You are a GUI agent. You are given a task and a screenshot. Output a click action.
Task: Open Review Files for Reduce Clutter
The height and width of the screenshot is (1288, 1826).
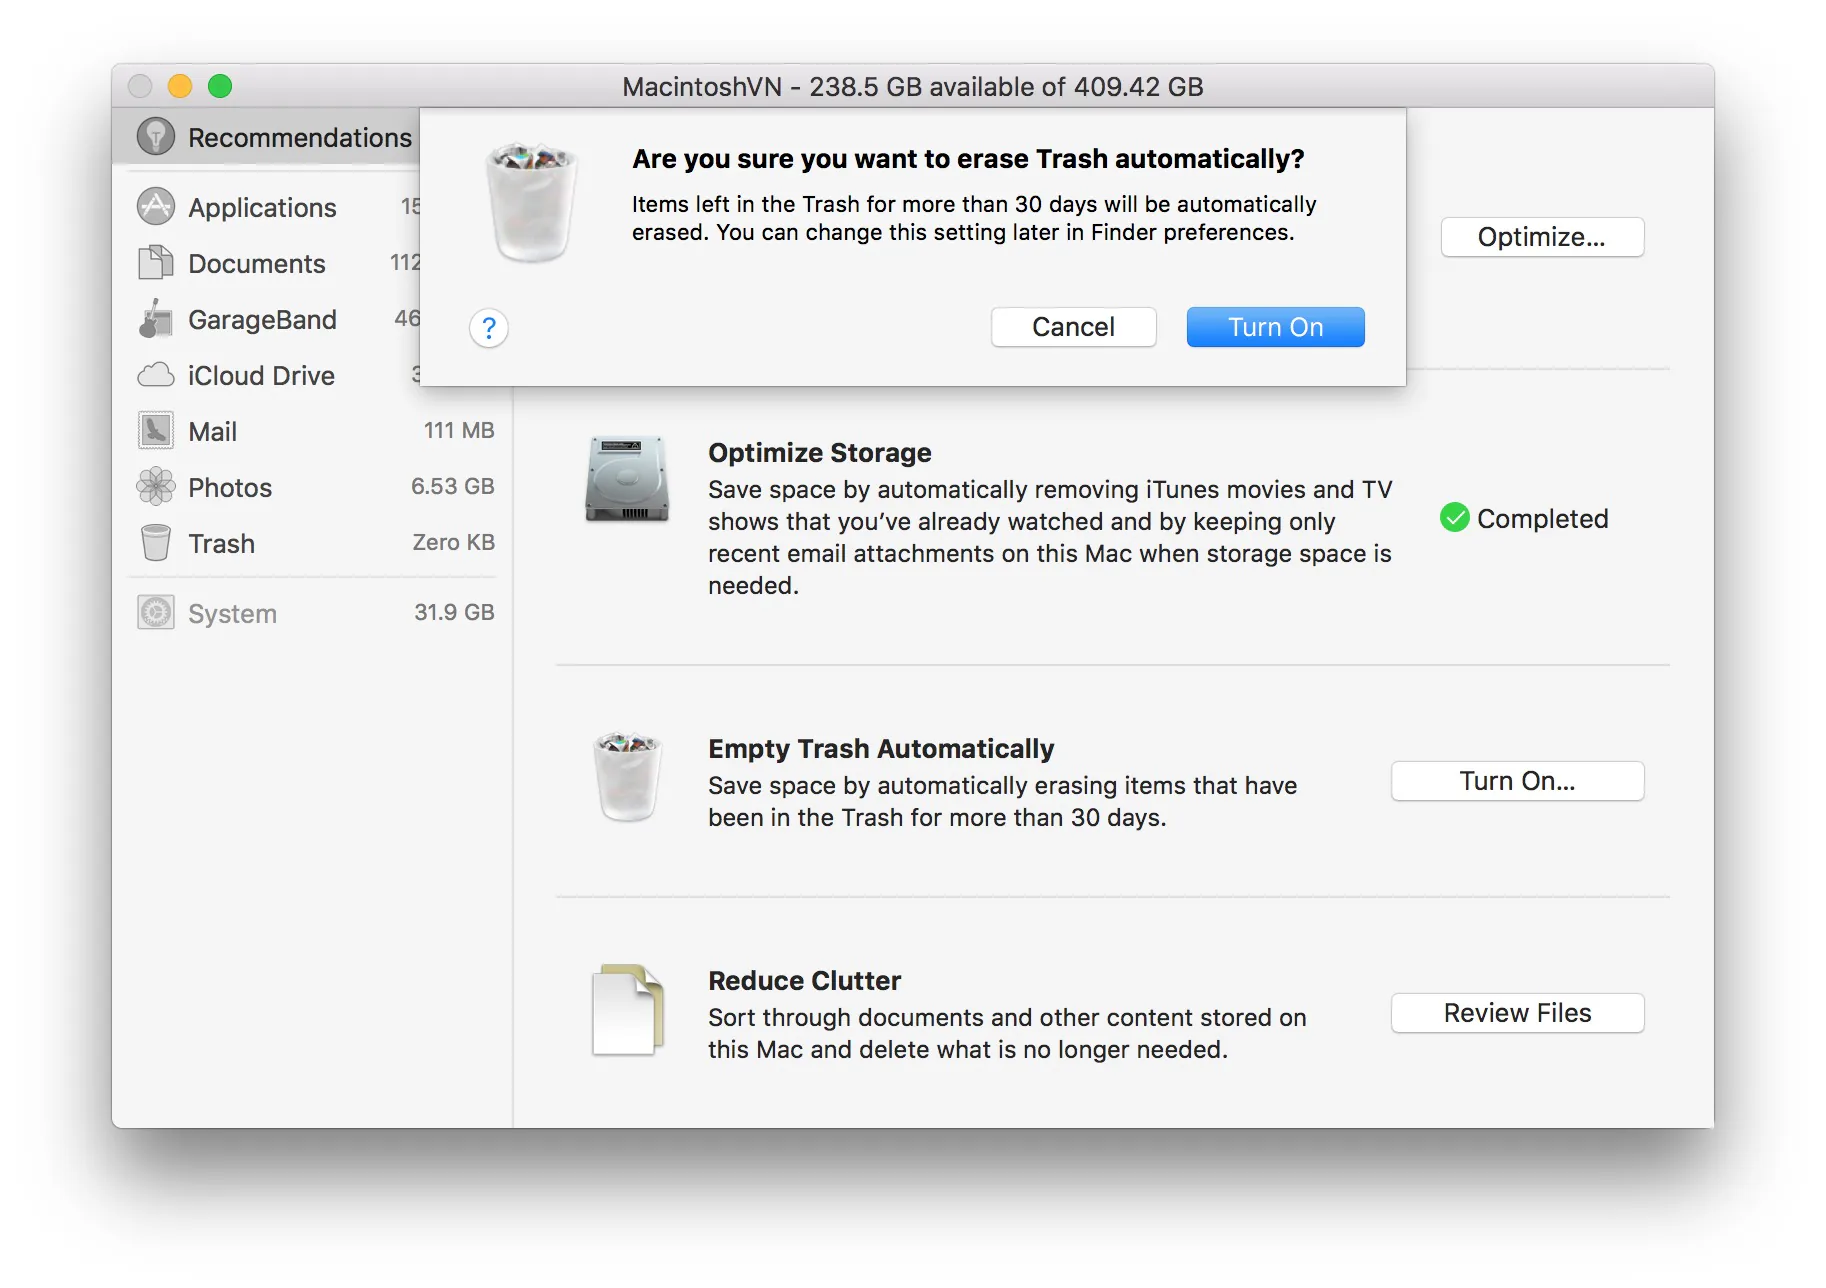[x=1517, y=1013]
